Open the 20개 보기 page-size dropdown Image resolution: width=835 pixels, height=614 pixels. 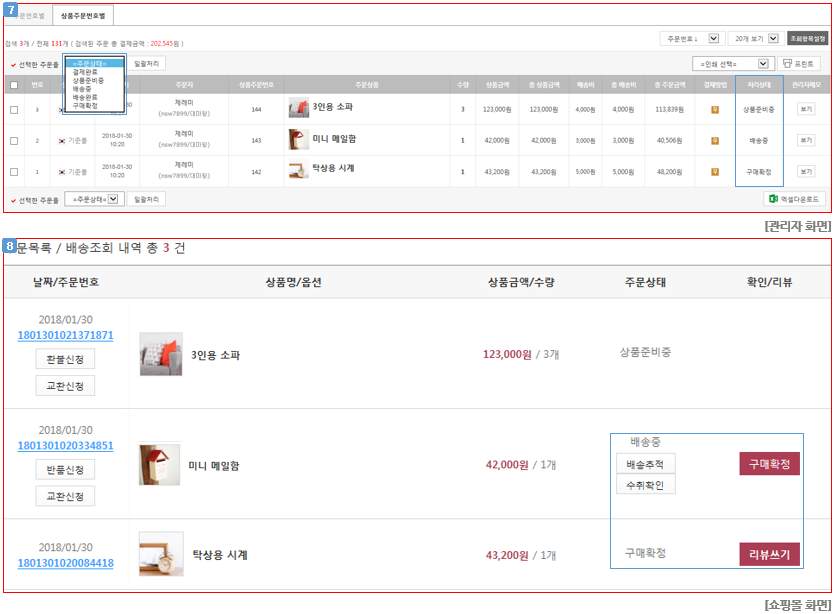point(754,38)
